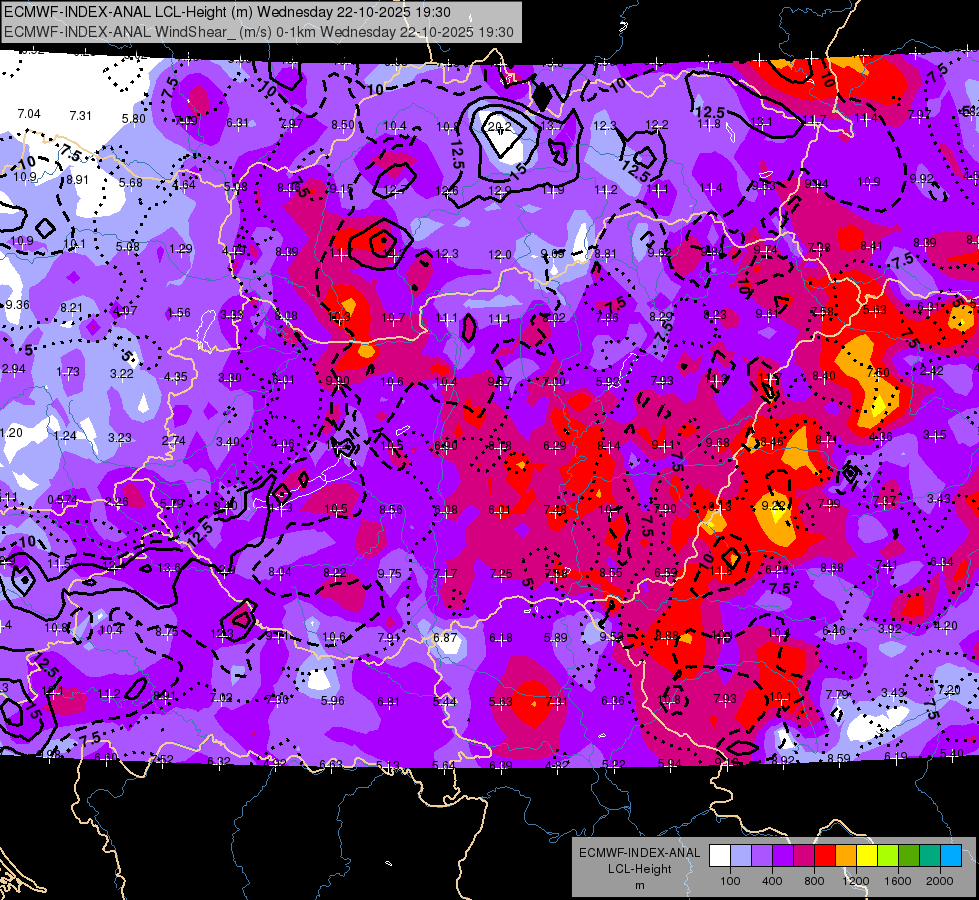Click the grid value 2.74
This screenshot has height=900, width=979.
tap(174, 440)
